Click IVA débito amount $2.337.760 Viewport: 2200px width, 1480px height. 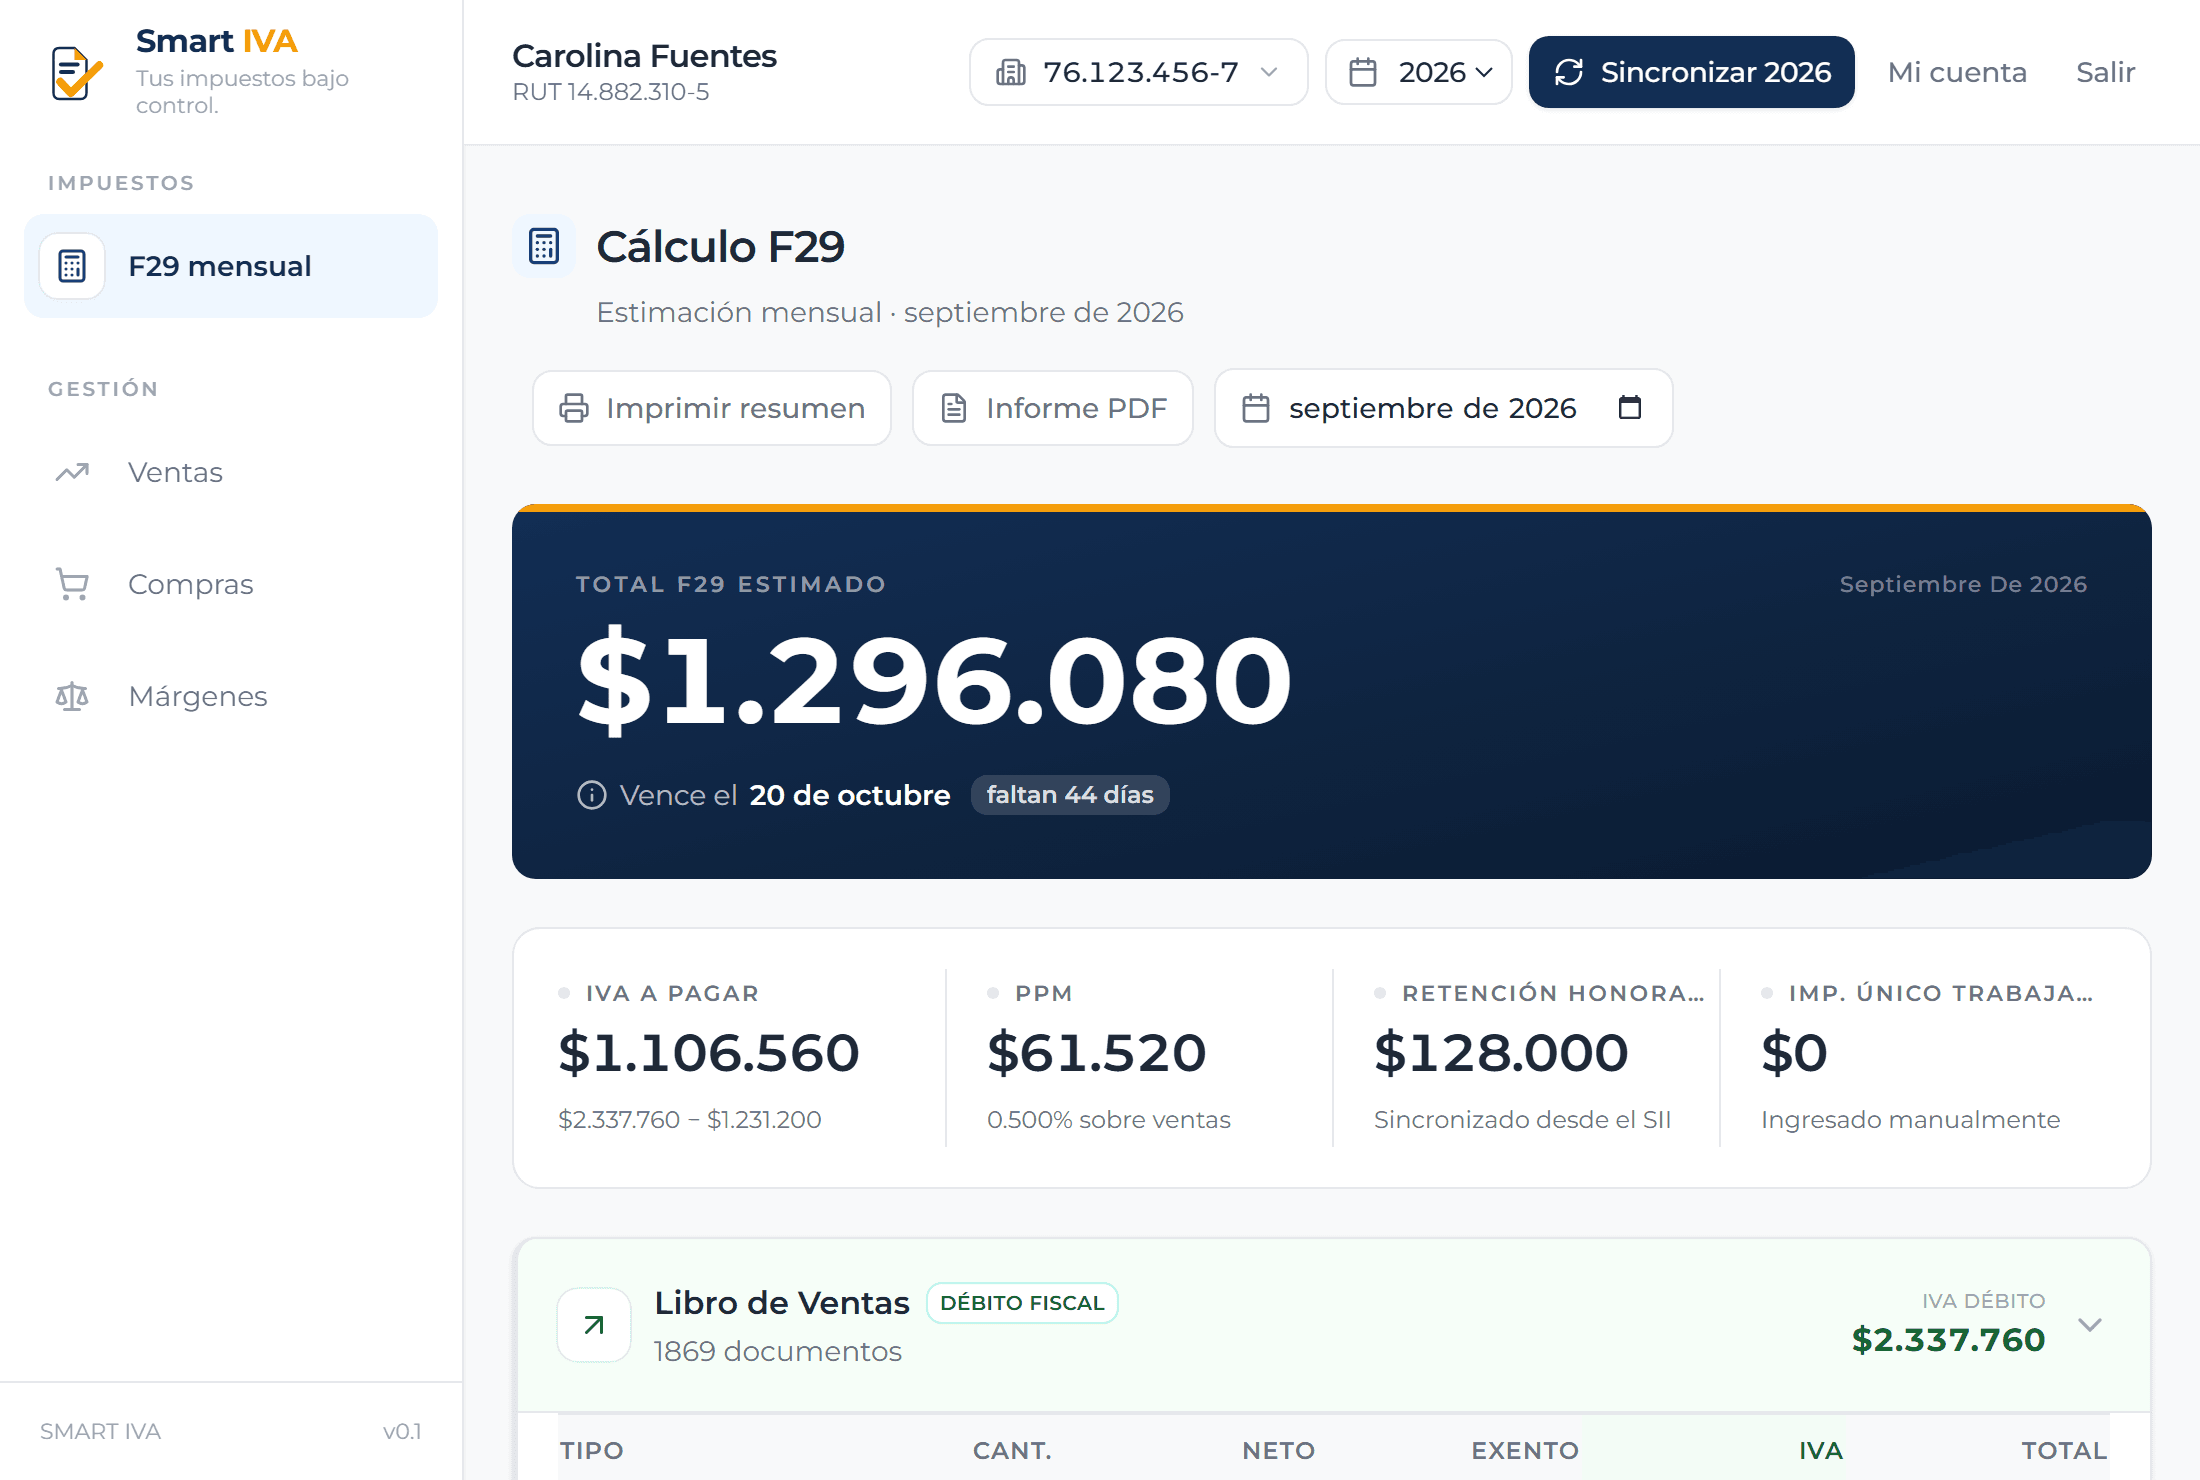[x=1948, y=1340]
